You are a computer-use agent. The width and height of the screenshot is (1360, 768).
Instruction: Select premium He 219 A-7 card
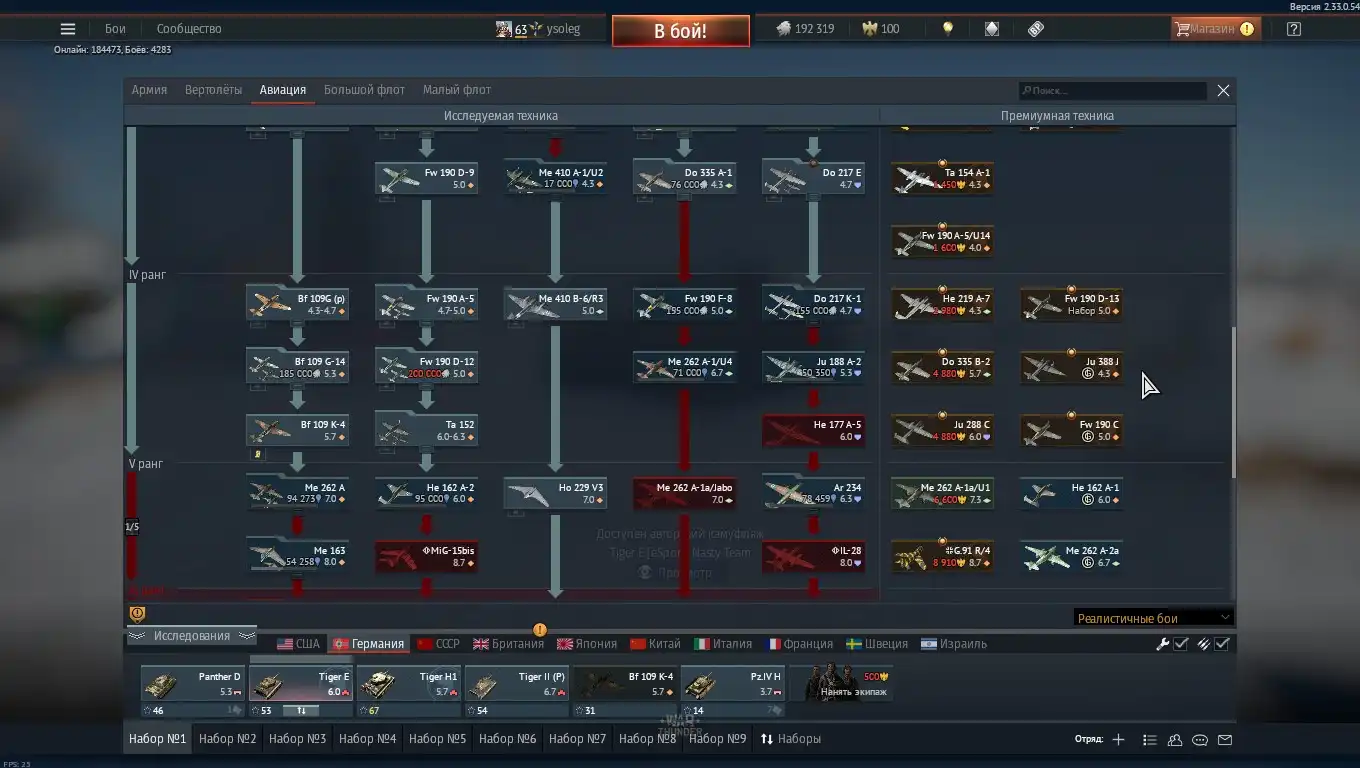[x=942, y=304]
